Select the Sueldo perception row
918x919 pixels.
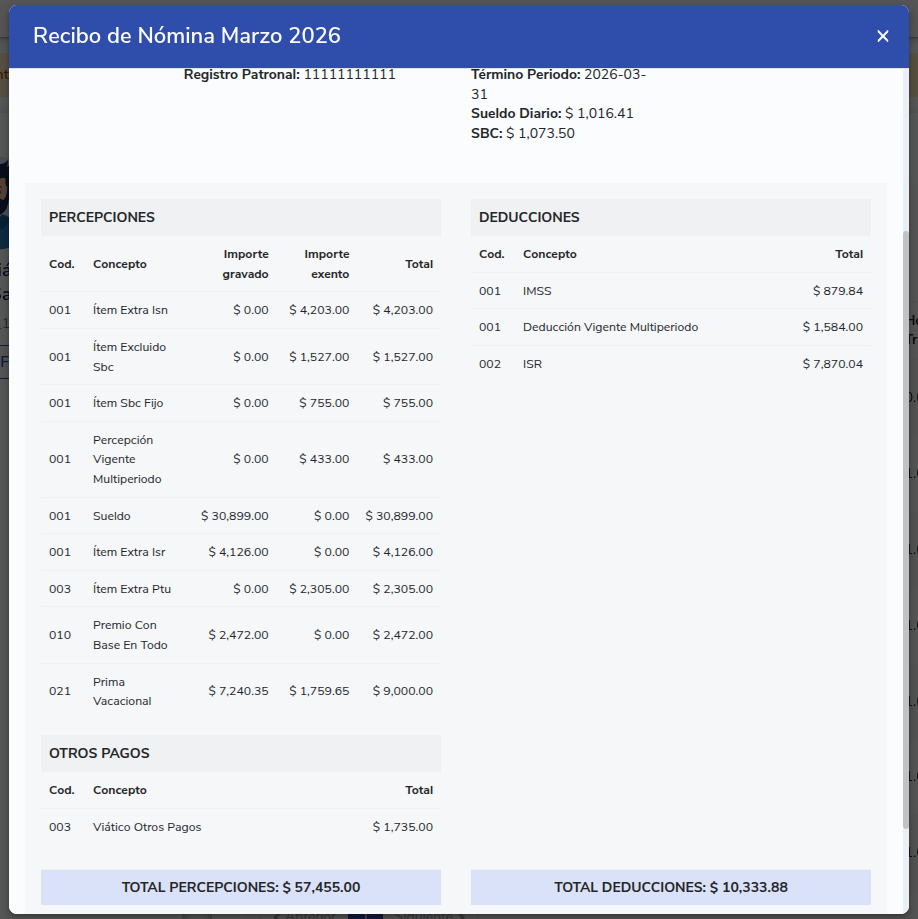[x=240, y=516]
